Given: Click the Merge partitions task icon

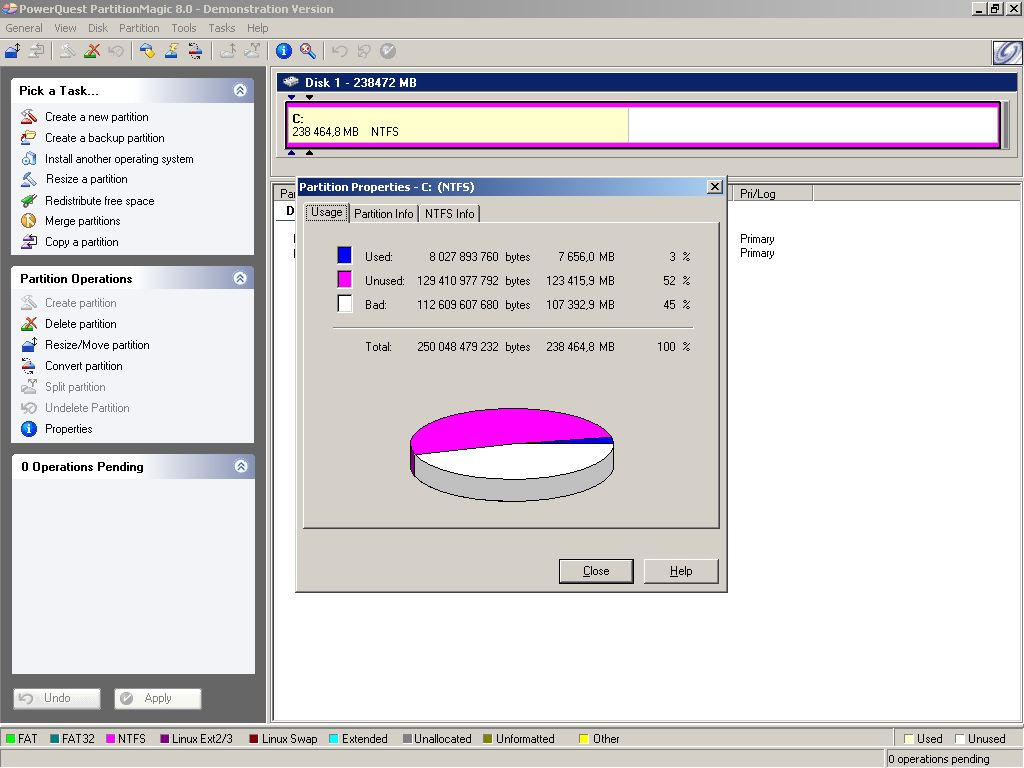Looking at the screenshot, I should tap(29, 221).
